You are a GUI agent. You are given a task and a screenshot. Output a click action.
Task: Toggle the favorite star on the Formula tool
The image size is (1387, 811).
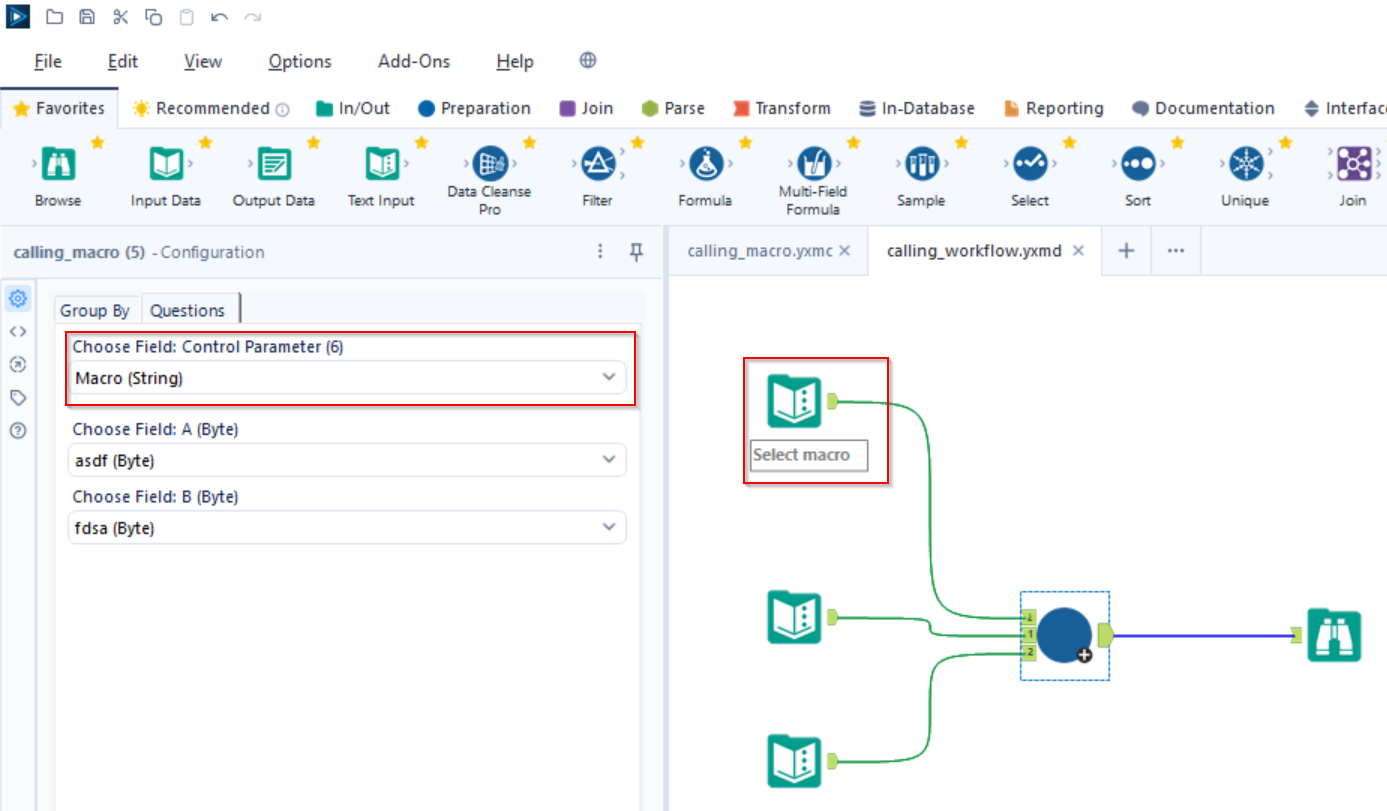pos(746,142)
